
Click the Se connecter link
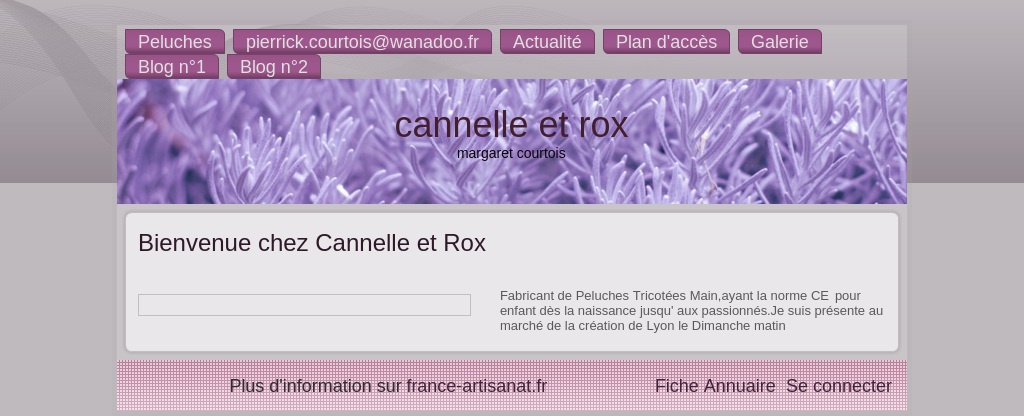(839, 386)
